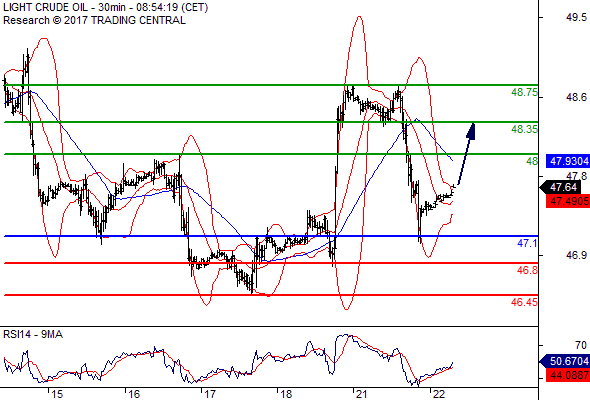Select the black 47.64 current price tag
Viewport: 590px width, 400px height.
click(561, 187)
